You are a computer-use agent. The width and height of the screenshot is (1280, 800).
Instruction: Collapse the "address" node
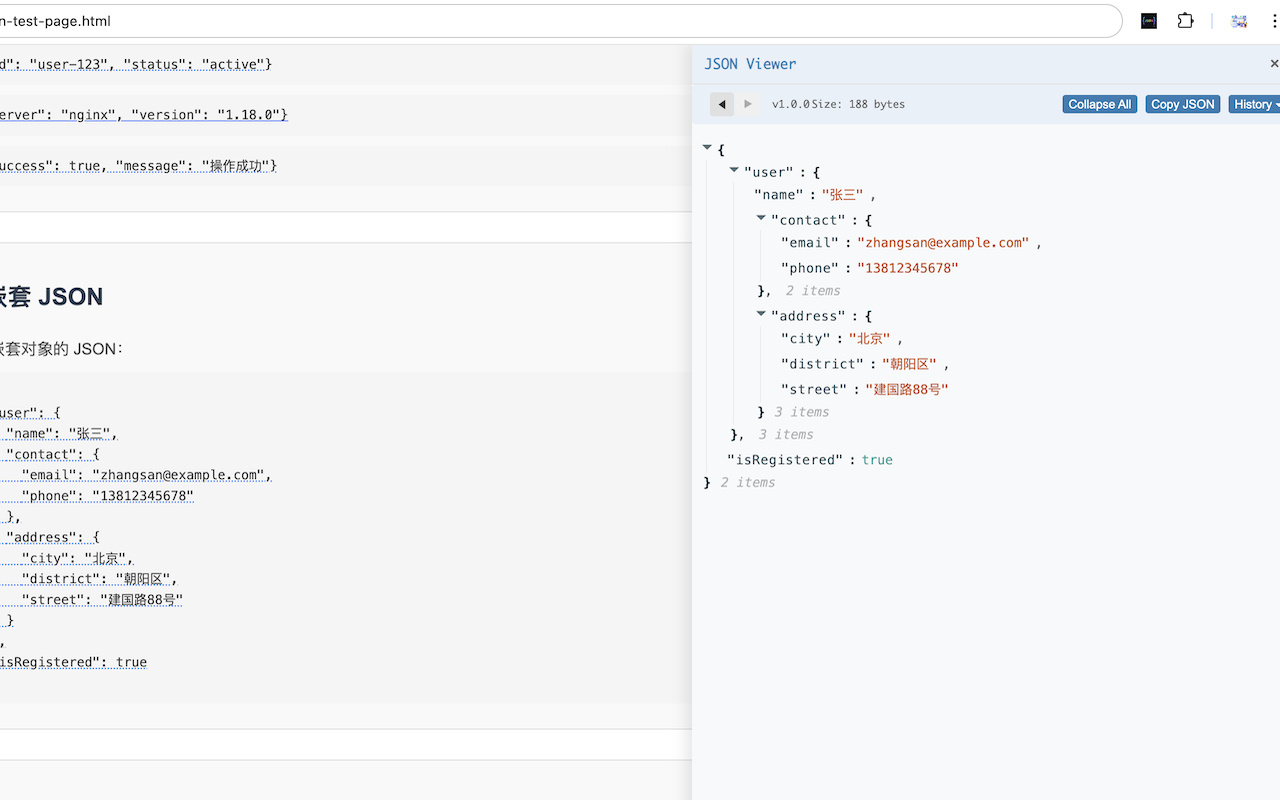tap(762, 314)
